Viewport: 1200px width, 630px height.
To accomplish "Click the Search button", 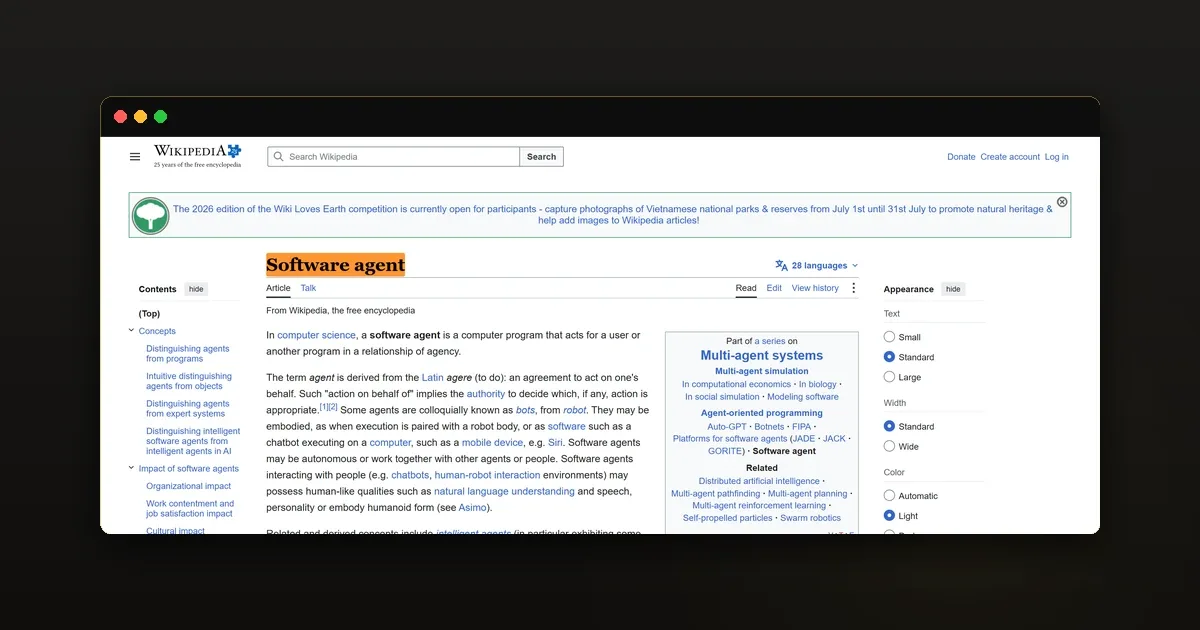I will point(541,157).
